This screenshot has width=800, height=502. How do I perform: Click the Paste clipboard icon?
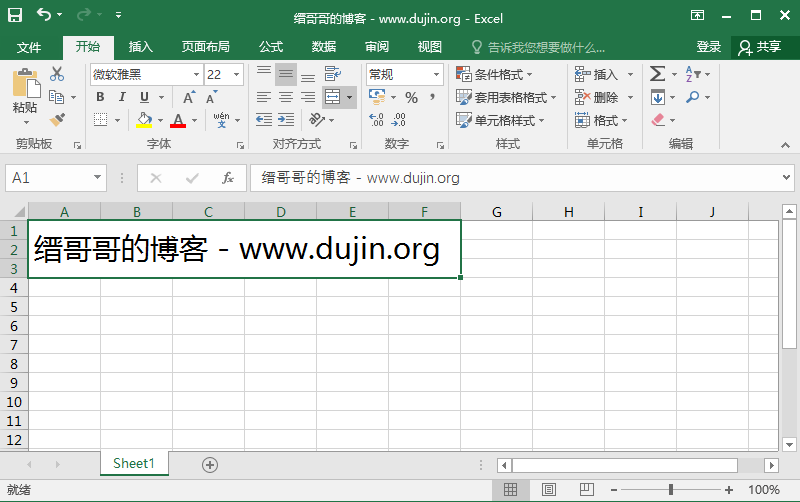click(x=26, y=83)
